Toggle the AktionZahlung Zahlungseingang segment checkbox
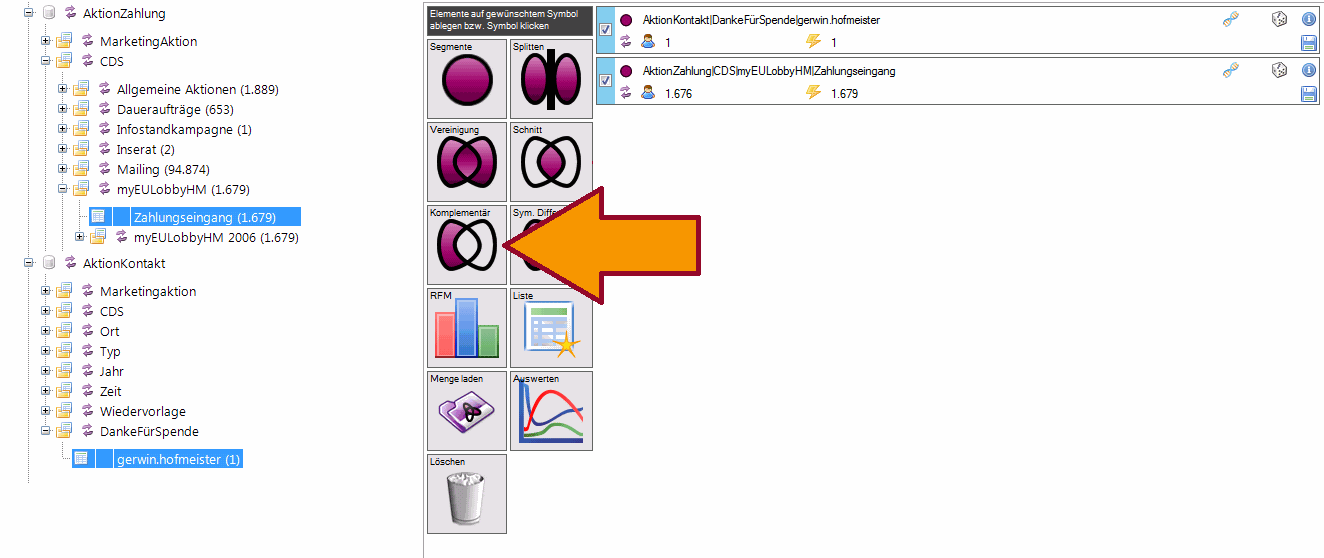 [605, 81]
